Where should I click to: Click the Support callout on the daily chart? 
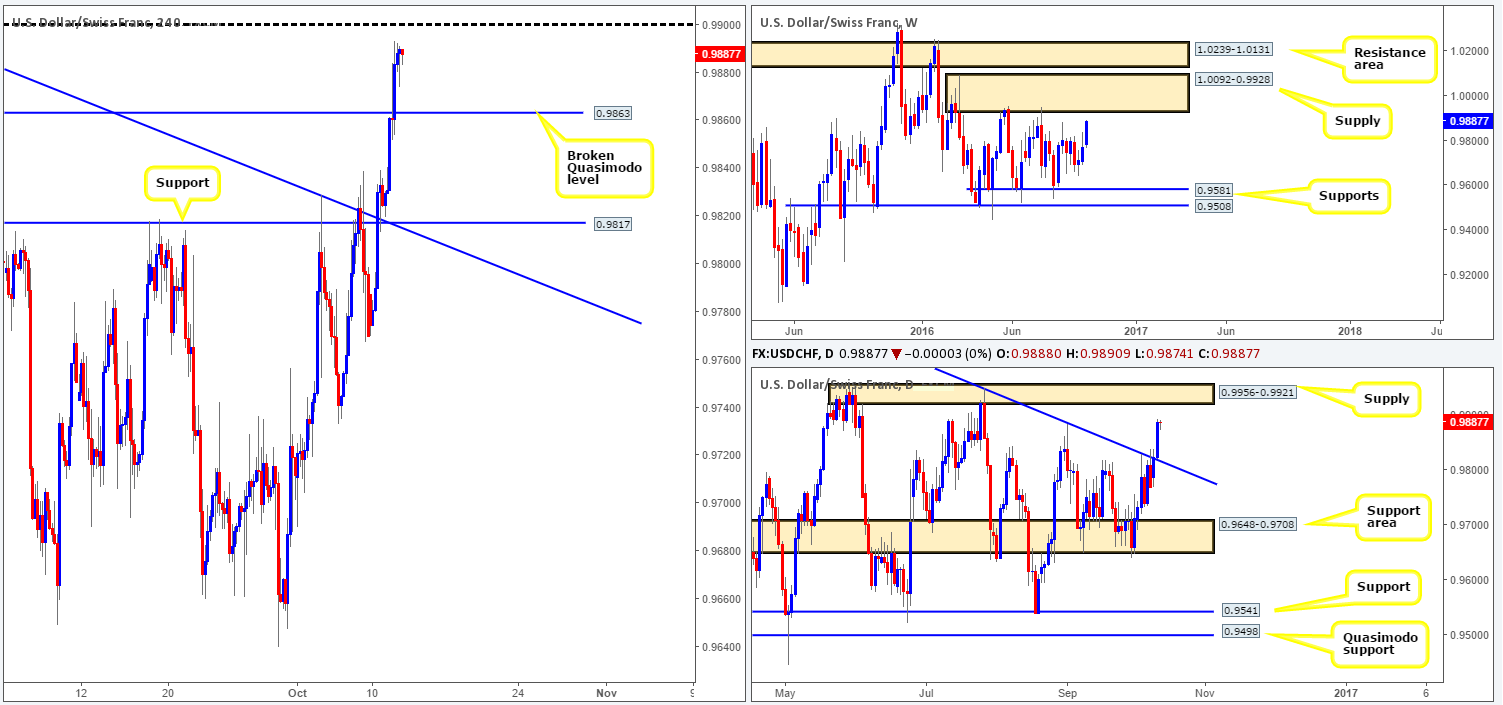click(x=1383, y=587)
